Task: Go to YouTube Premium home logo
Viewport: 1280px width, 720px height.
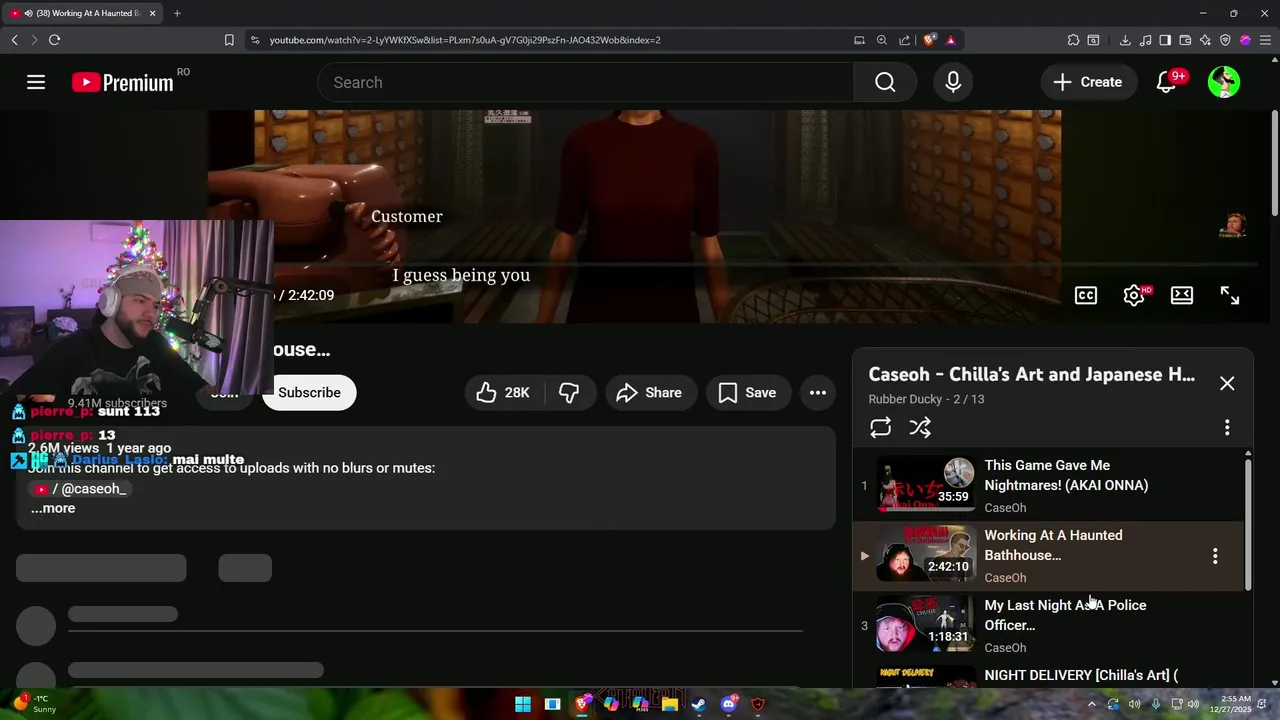Action: 123,83
